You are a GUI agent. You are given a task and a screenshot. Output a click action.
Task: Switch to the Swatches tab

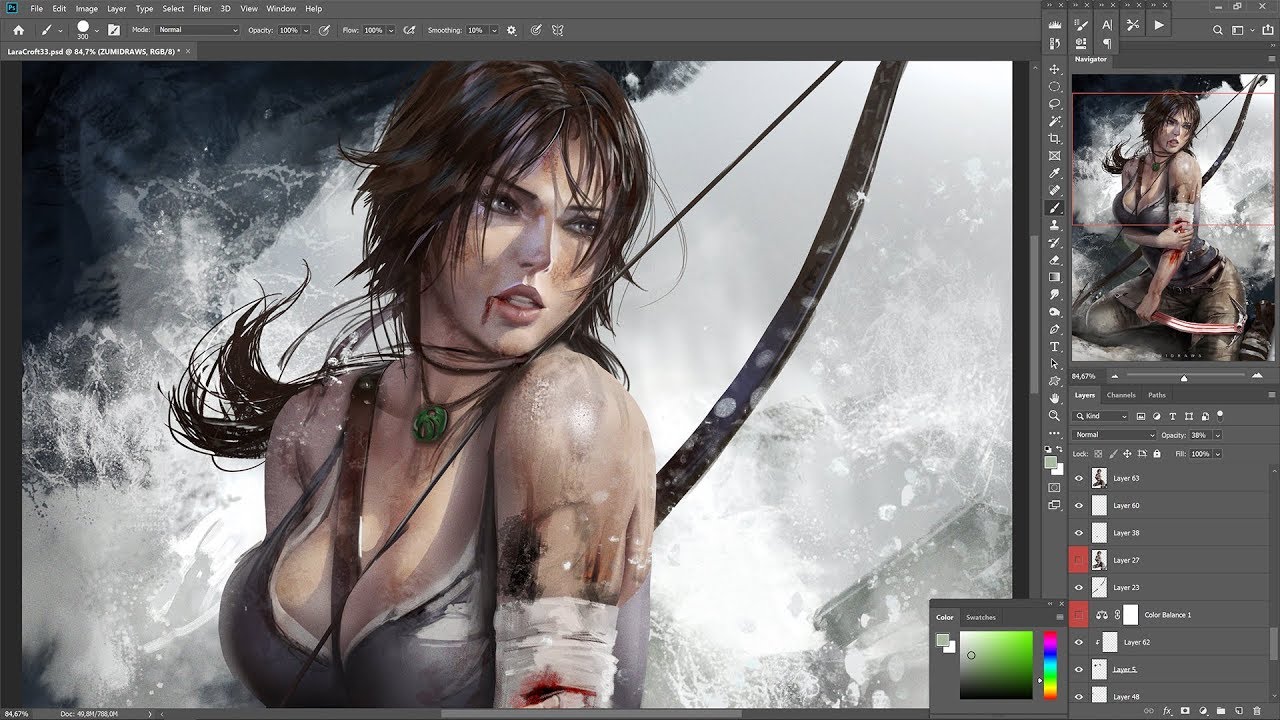[980, 617]
